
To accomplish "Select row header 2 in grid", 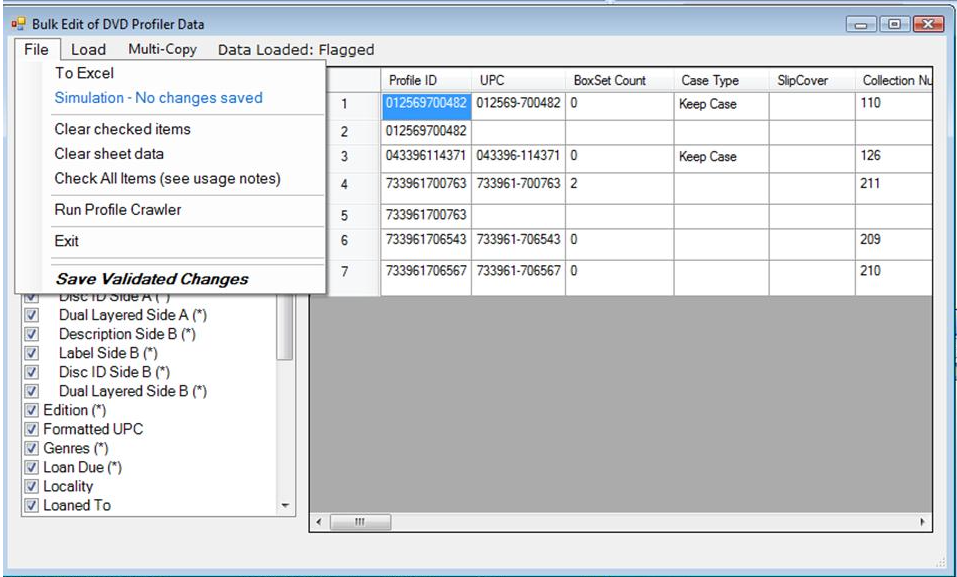I will pos(345,131).
